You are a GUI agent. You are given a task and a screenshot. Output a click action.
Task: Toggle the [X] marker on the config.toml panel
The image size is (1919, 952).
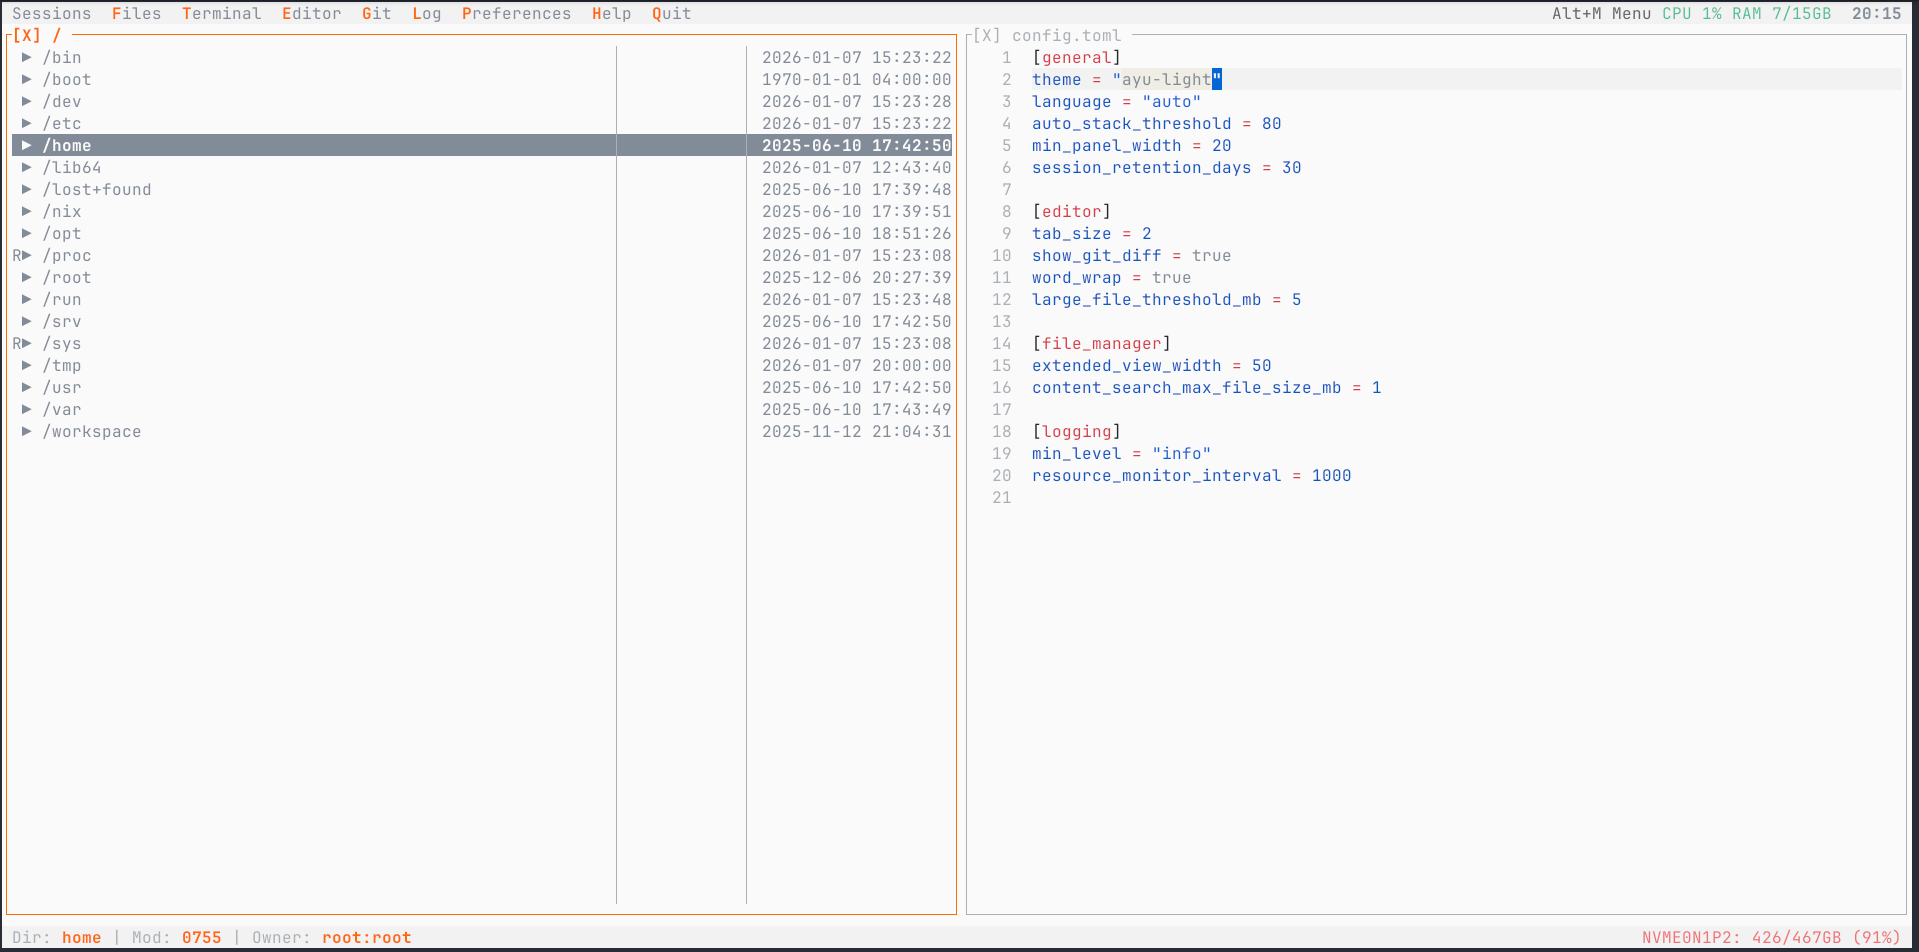pos(986,35)
